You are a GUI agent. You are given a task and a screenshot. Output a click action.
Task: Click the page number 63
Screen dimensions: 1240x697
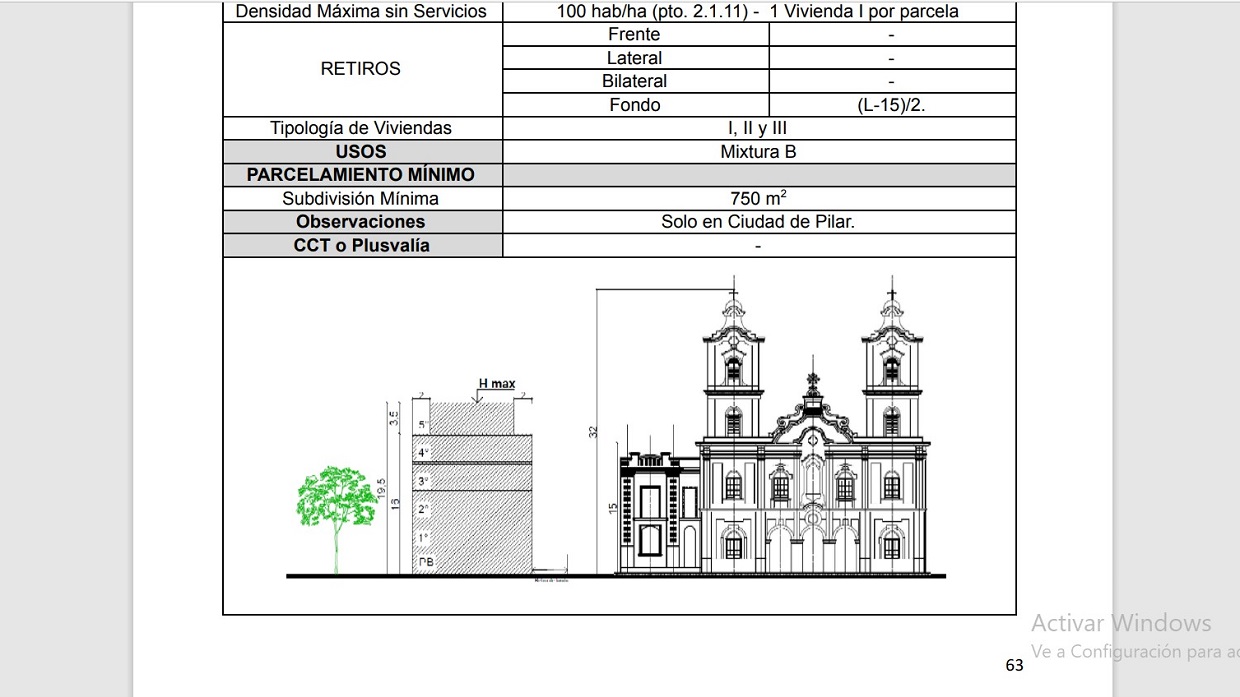1014,664
